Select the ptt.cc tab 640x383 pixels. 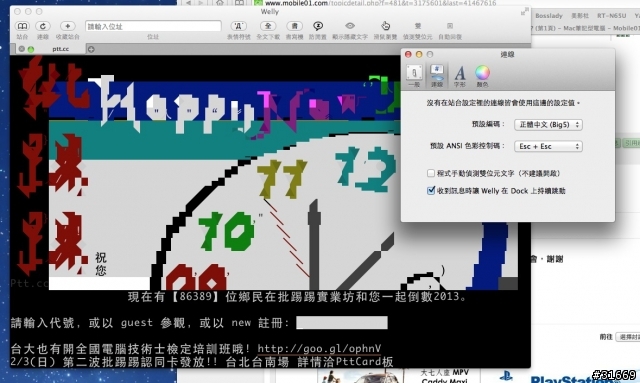pos(60,49)
